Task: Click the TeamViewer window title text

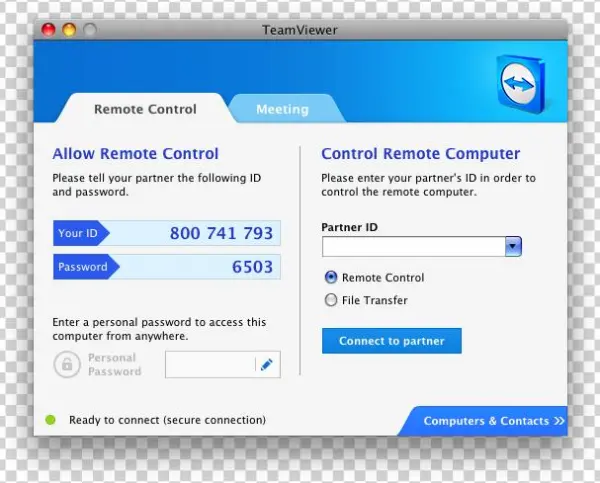Action: click(x=300, y=30)
